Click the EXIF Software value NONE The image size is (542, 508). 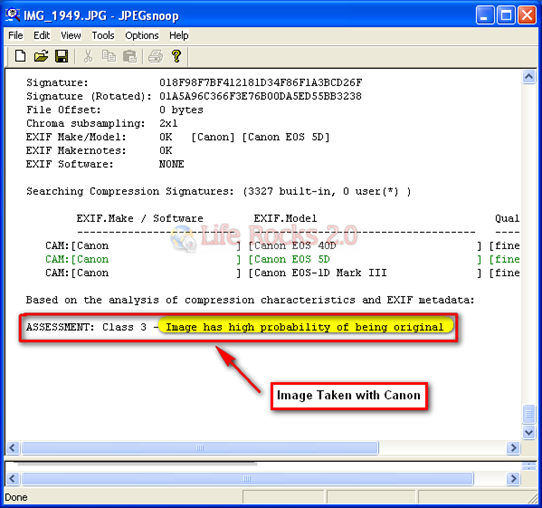(x=171, y=164)
